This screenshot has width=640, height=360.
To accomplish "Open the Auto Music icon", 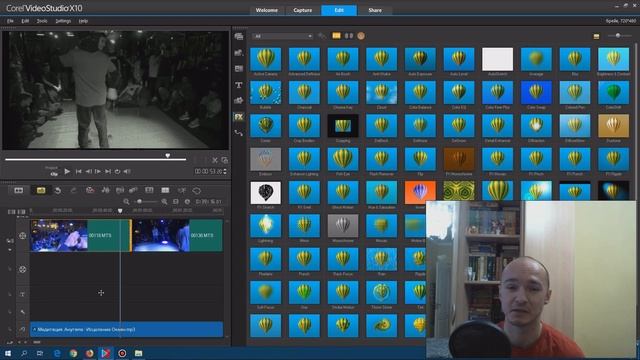I will click(120, 191).
